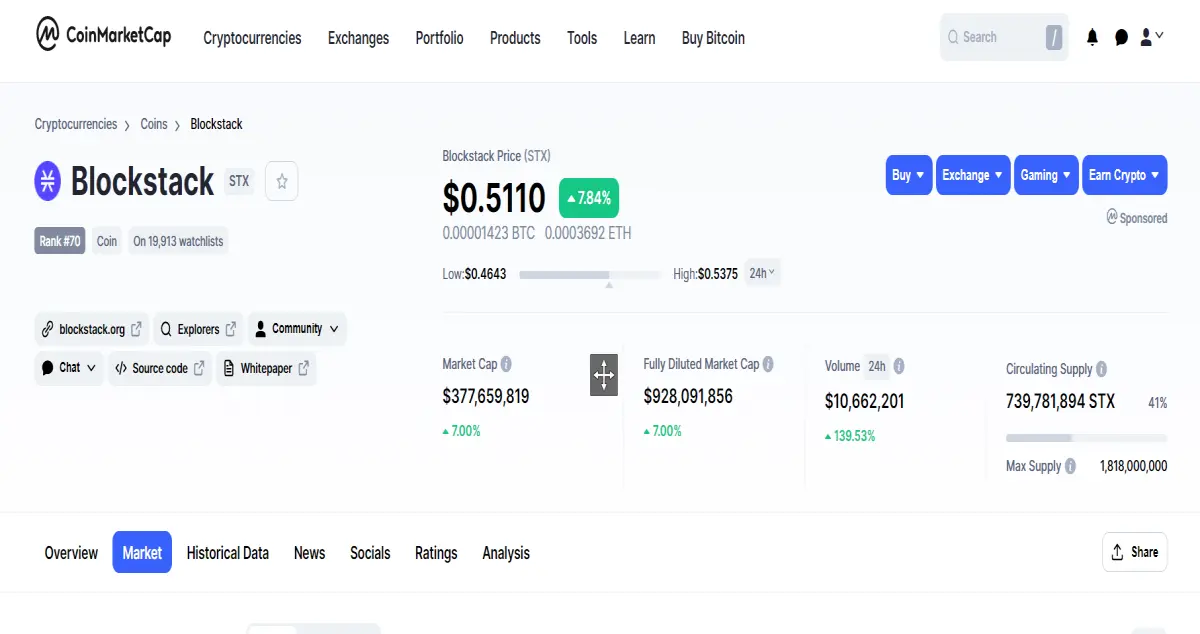Click the Sponsored label icon

coord(1112,217)
